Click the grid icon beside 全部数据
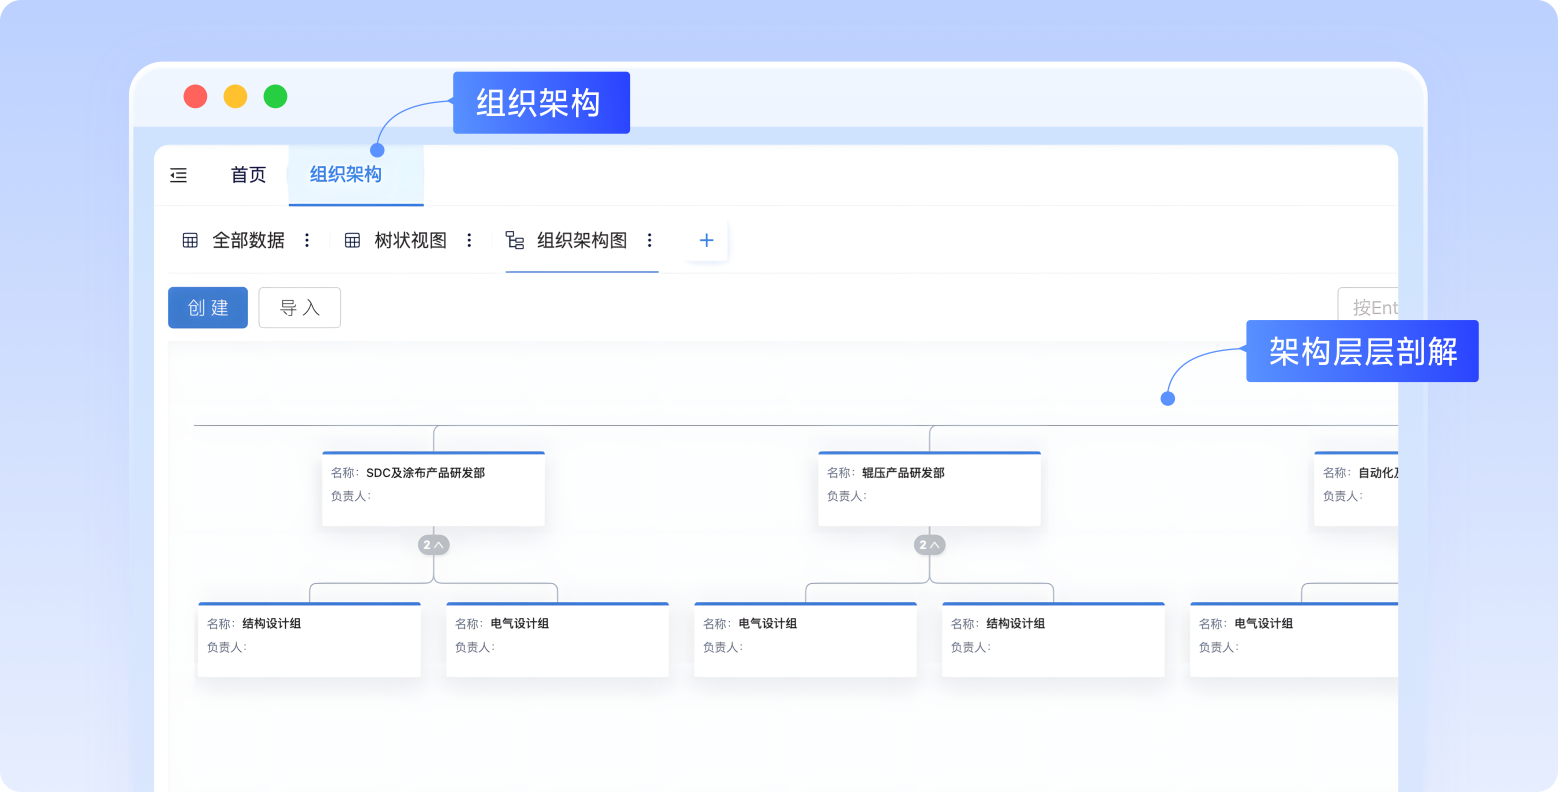The image size is (1558, 792). 190,240
